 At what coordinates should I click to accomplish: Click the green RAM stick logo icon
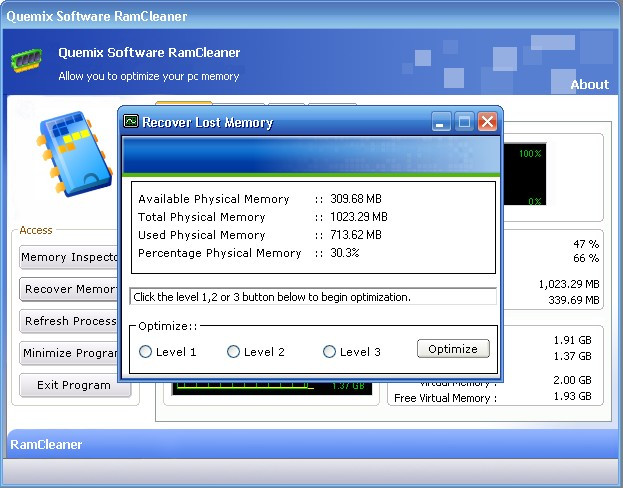click(26, 60)
